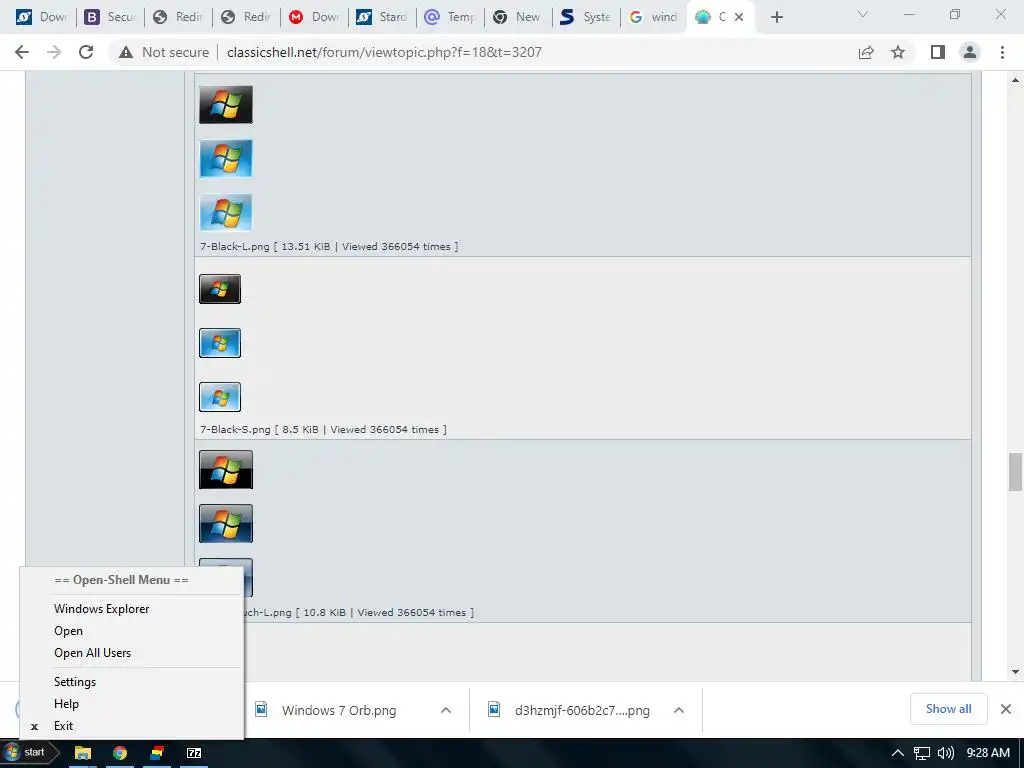
Task: Share this page using share icon
Action: coord(866,52)
